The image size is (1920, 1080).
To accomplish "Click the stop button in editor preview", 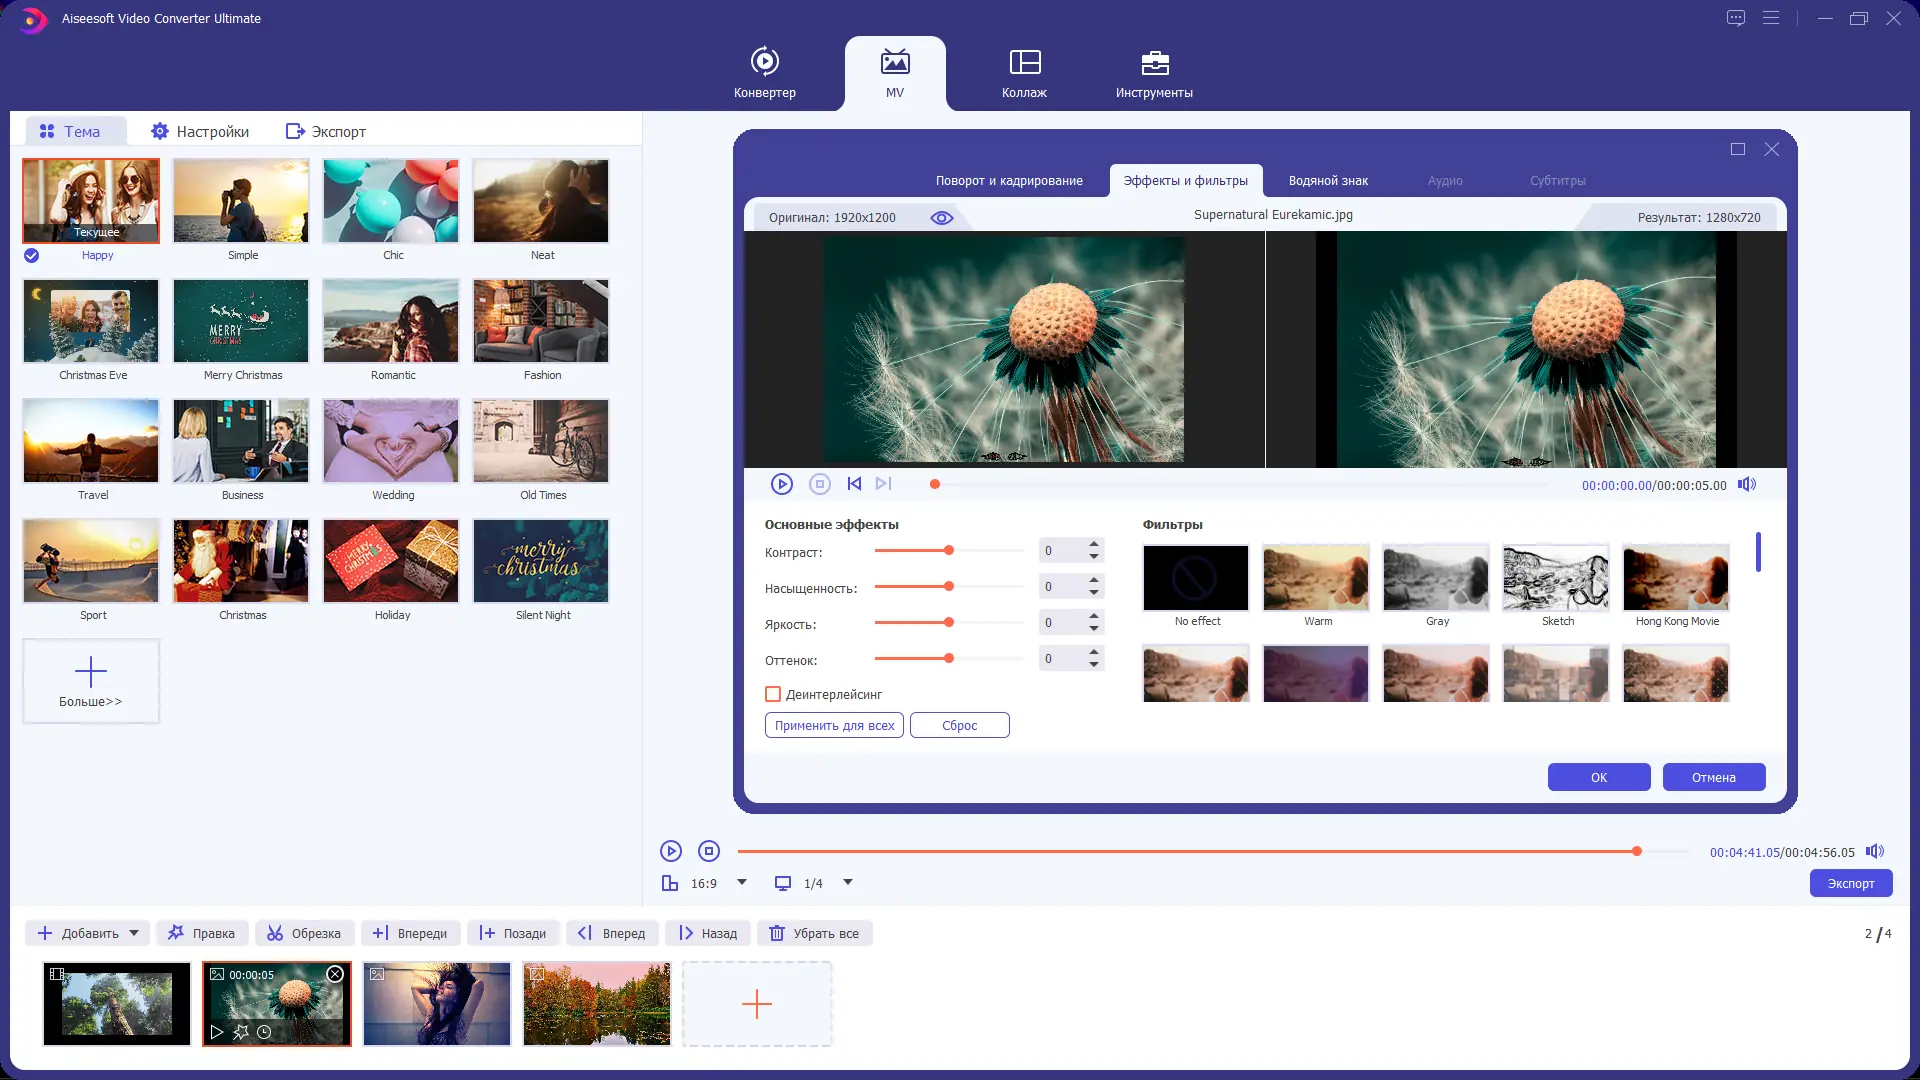I will (820, 485).
